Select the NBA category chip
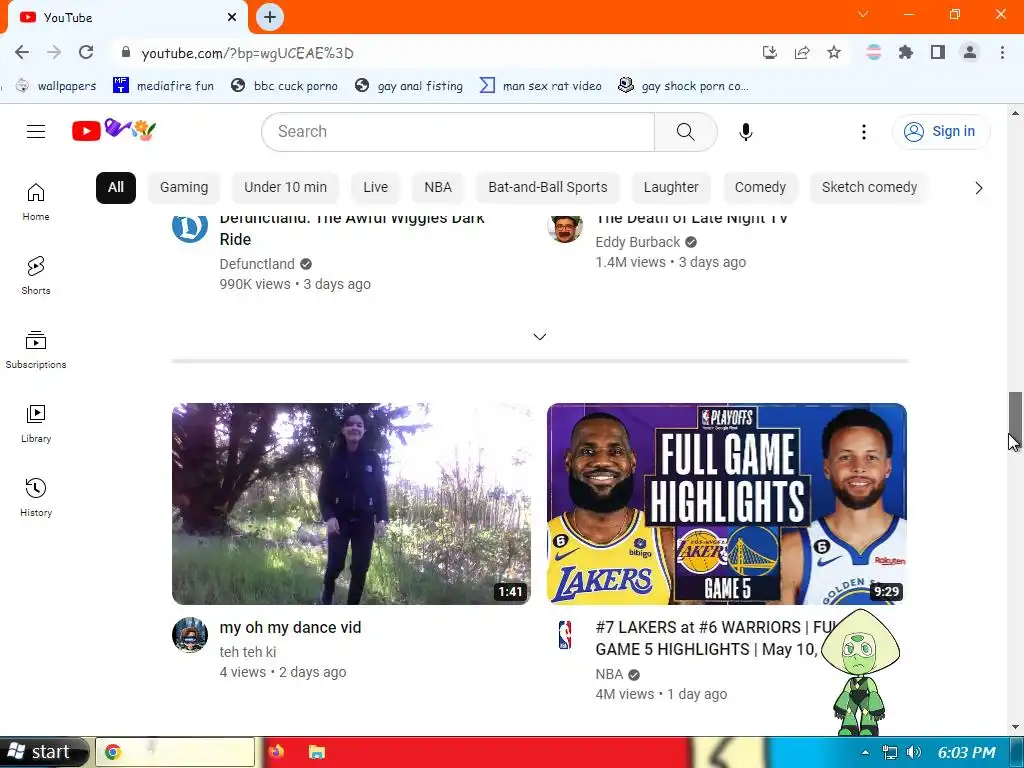 click(x=438, y=187)
